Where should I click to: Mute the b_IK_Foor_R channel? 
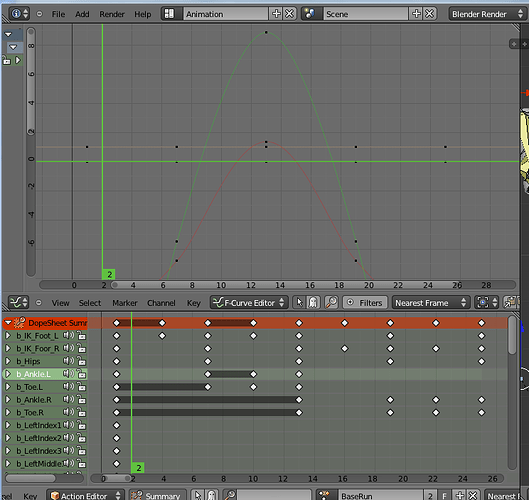click(68, 348)
